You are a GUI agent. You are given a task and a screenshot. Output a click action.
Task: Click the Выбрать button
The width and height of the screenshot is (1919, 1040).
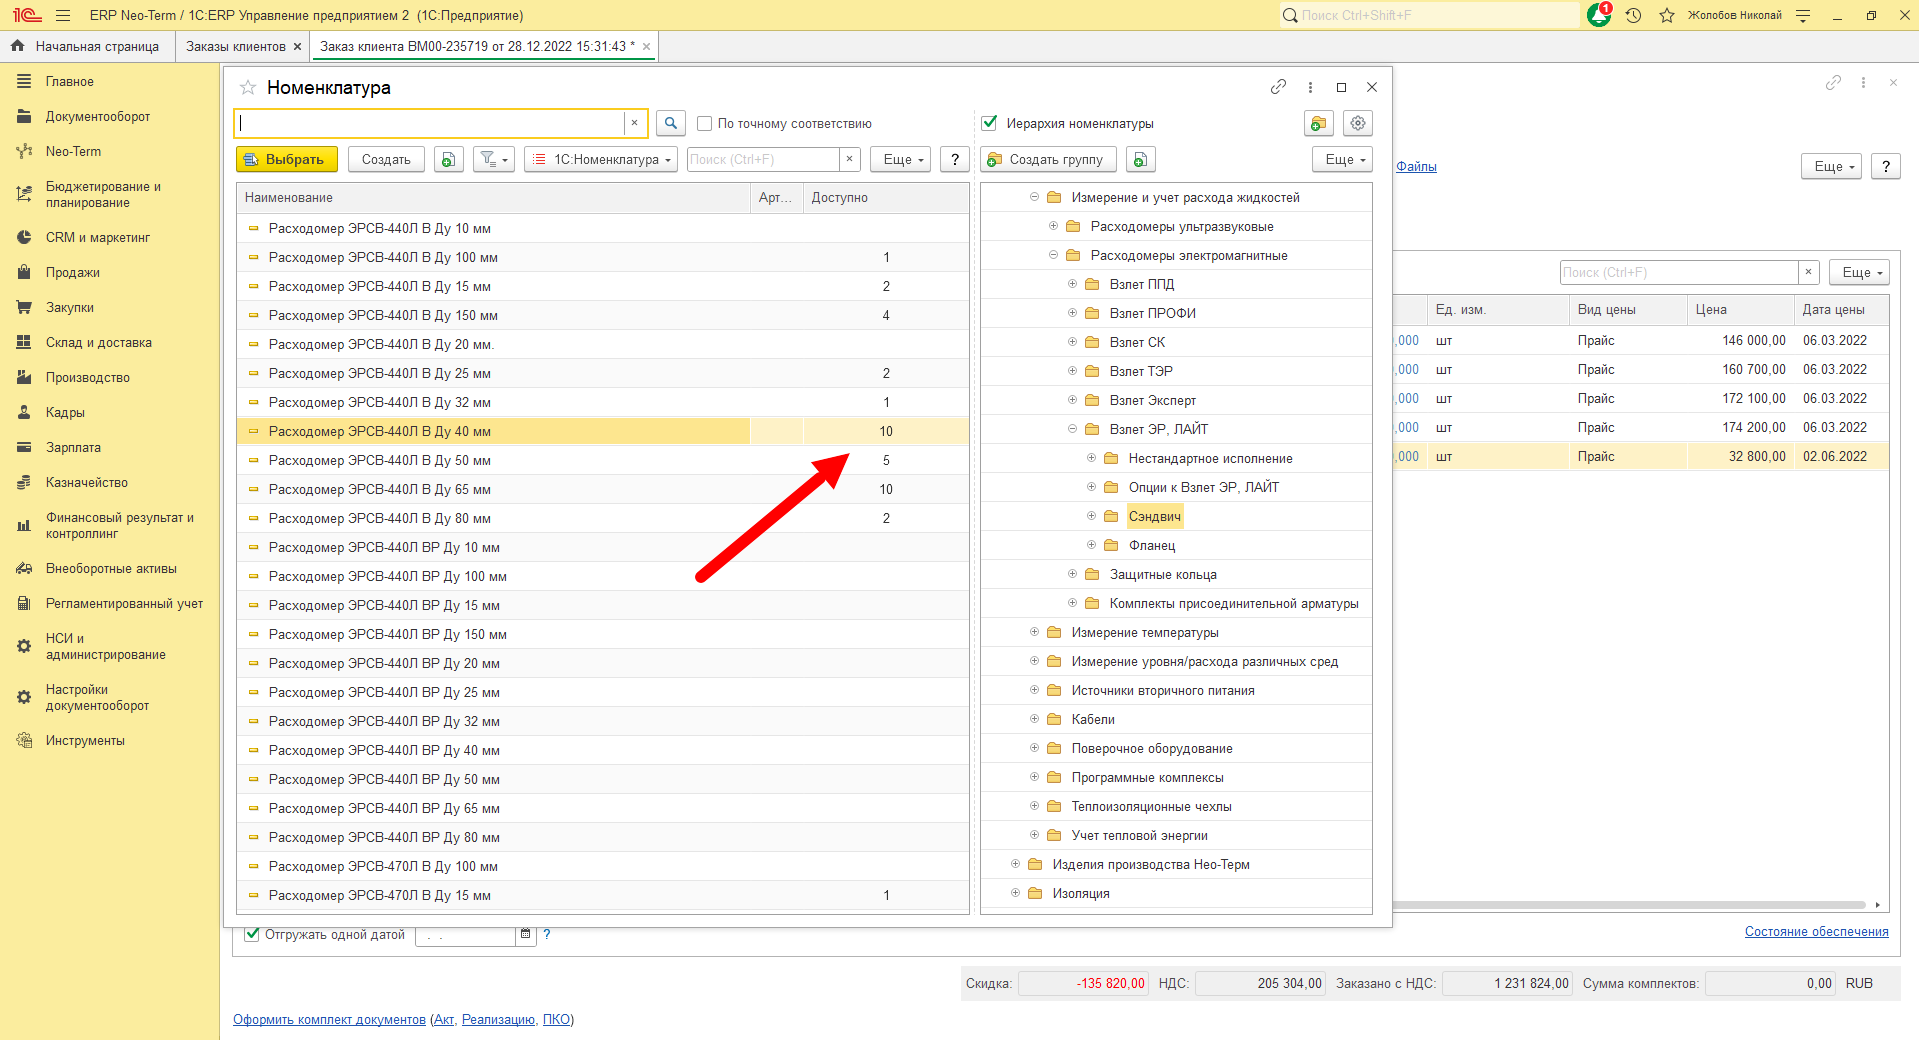pos(287,159)
